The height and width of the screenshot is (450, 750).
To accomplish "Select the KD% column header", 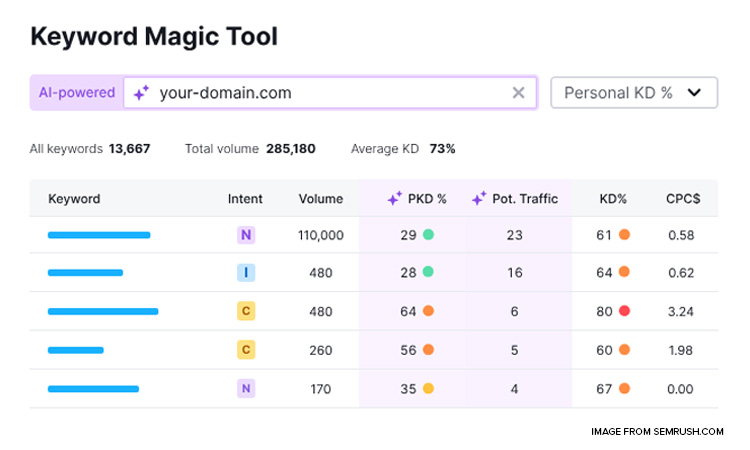I will [x=612, y=199].
